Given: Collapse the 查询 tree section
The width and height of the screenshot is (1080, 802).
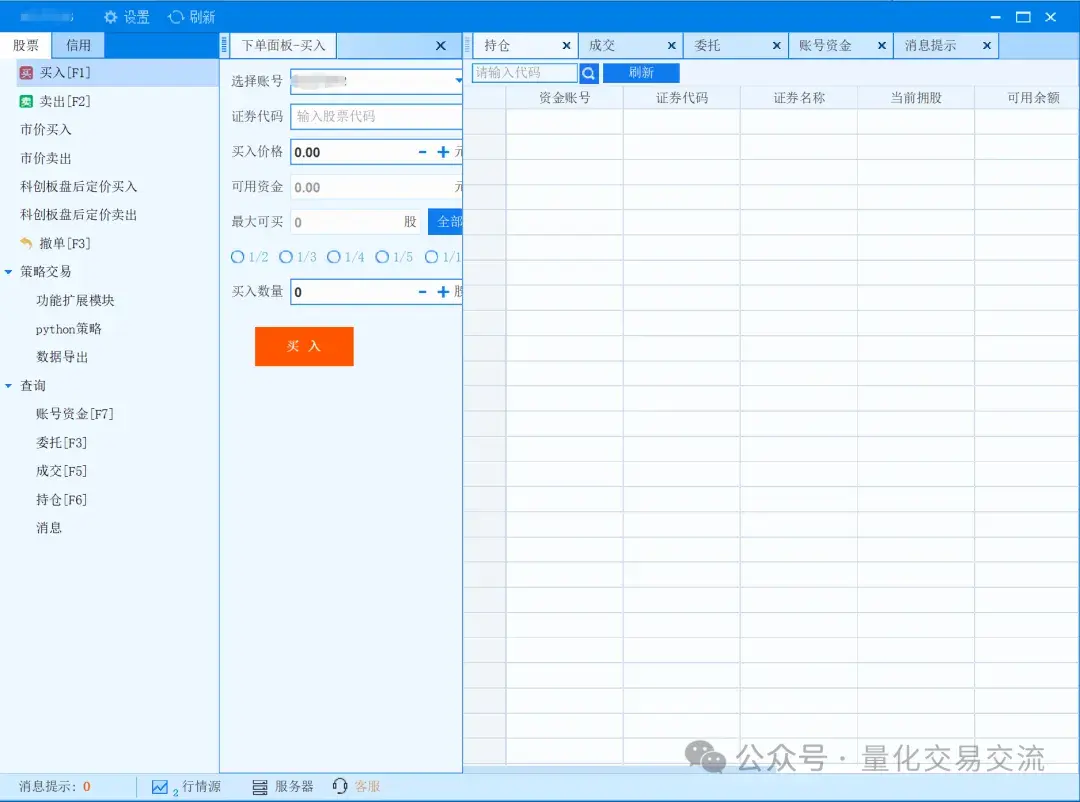Looking at the screenshot, I should tap(8, 386).
